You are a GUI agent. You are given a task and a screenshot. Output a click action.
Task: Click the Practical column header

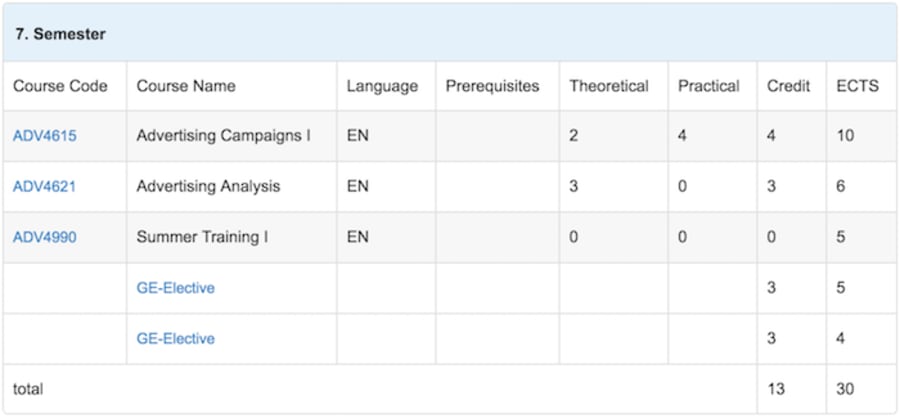coord(709,86)
